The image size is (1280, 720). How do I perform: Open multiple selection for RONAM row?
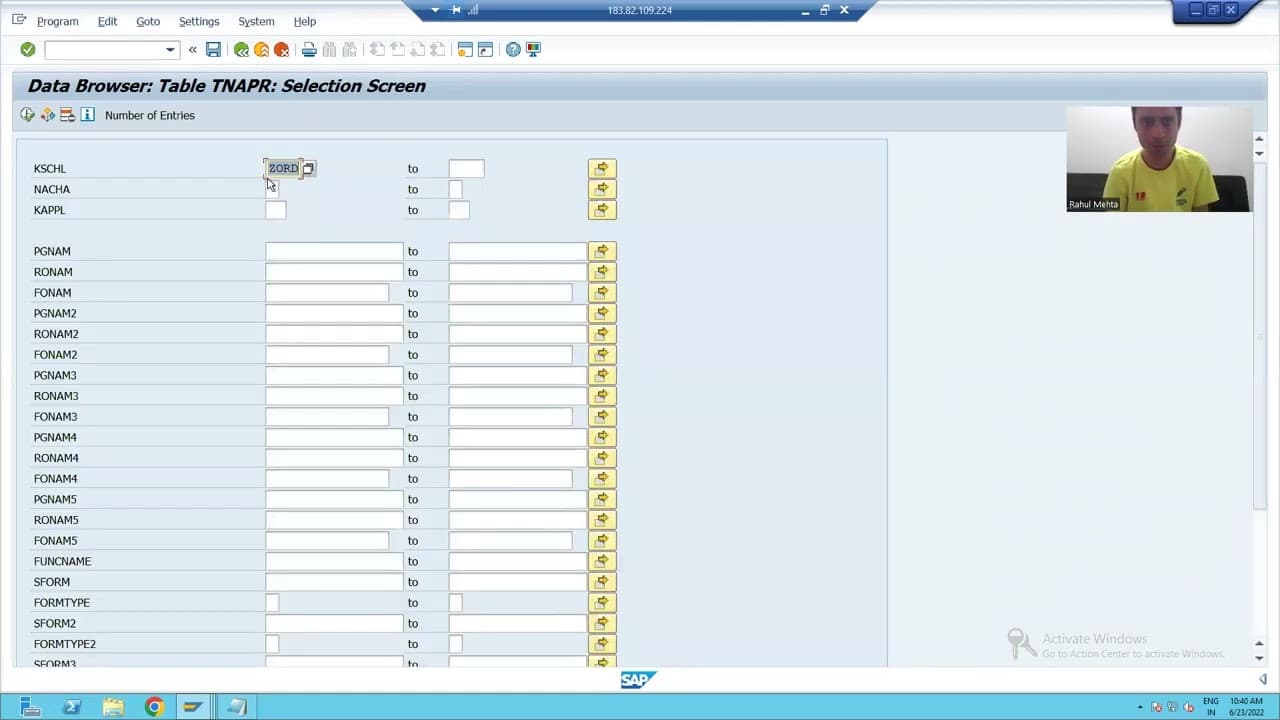click(x=602, y=272)
